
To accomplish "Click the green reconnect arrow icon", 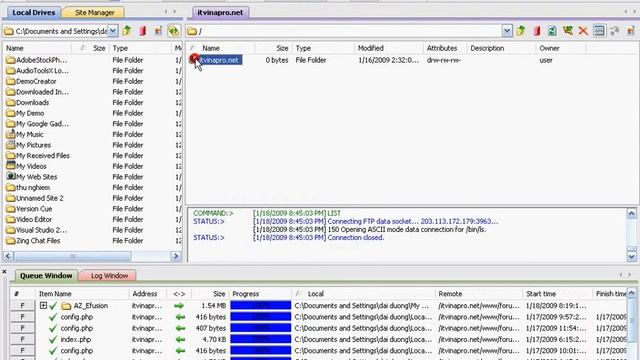I will [x=567, y=31].
